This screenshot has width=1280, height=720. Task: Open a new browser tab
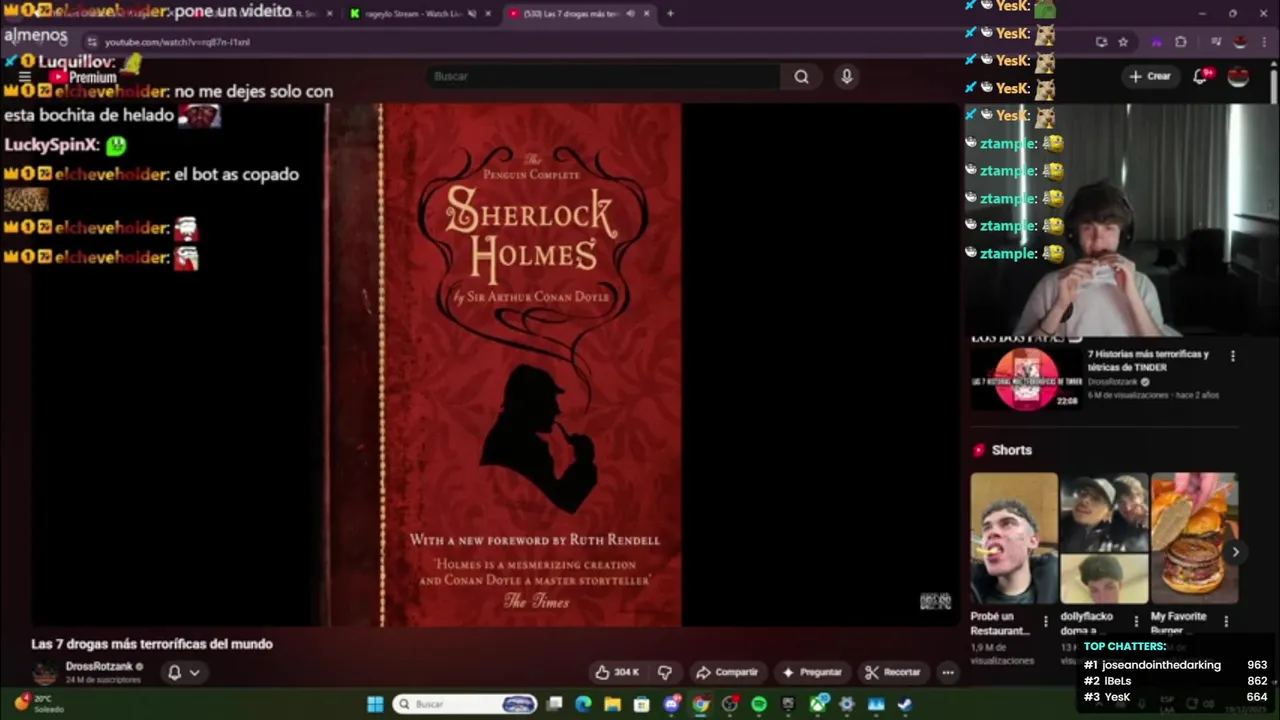coord(670,14)
